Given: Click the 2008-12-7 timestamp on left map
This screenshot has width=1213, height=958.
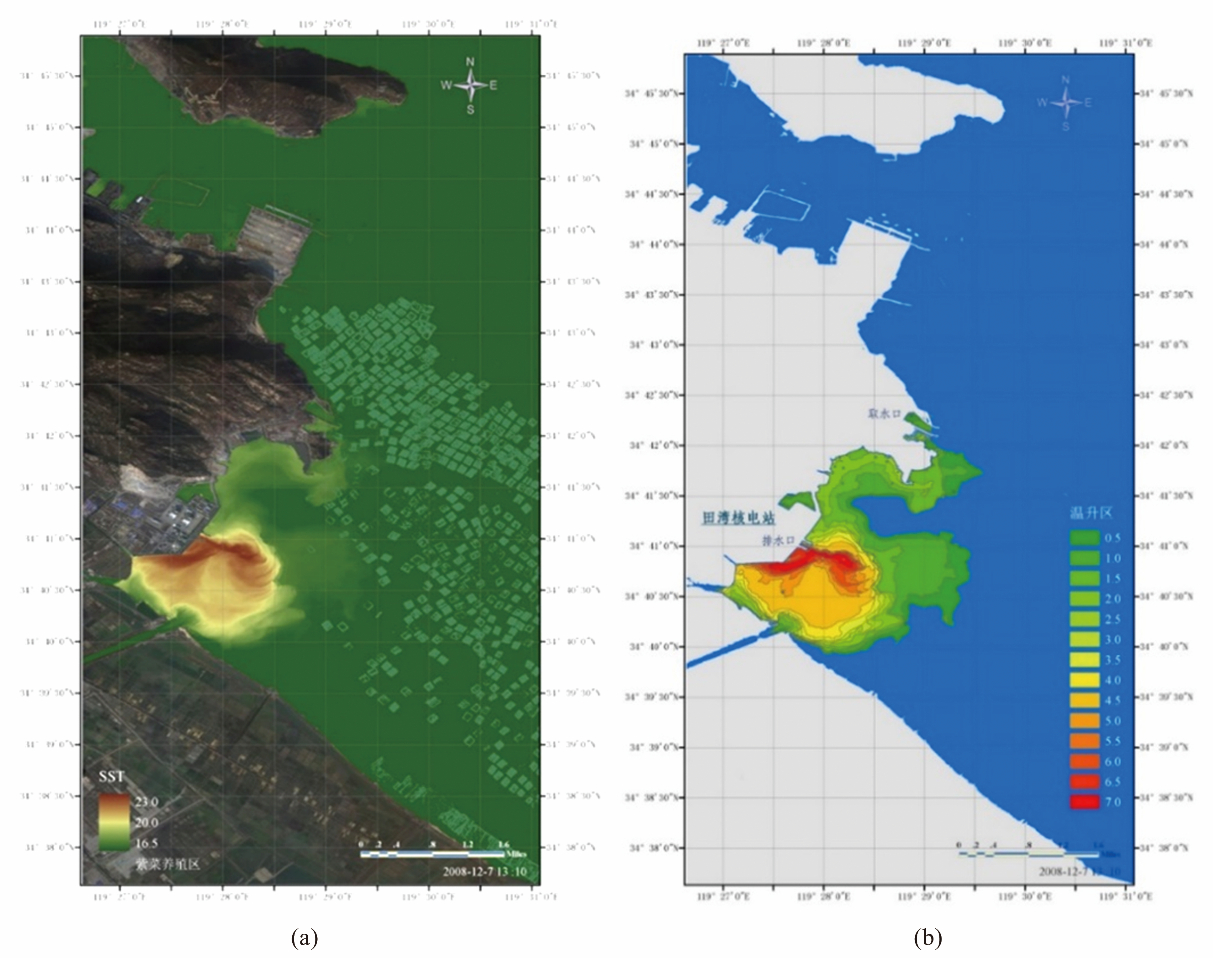Looking at the screenshot, I should click(x=486, y=870).
